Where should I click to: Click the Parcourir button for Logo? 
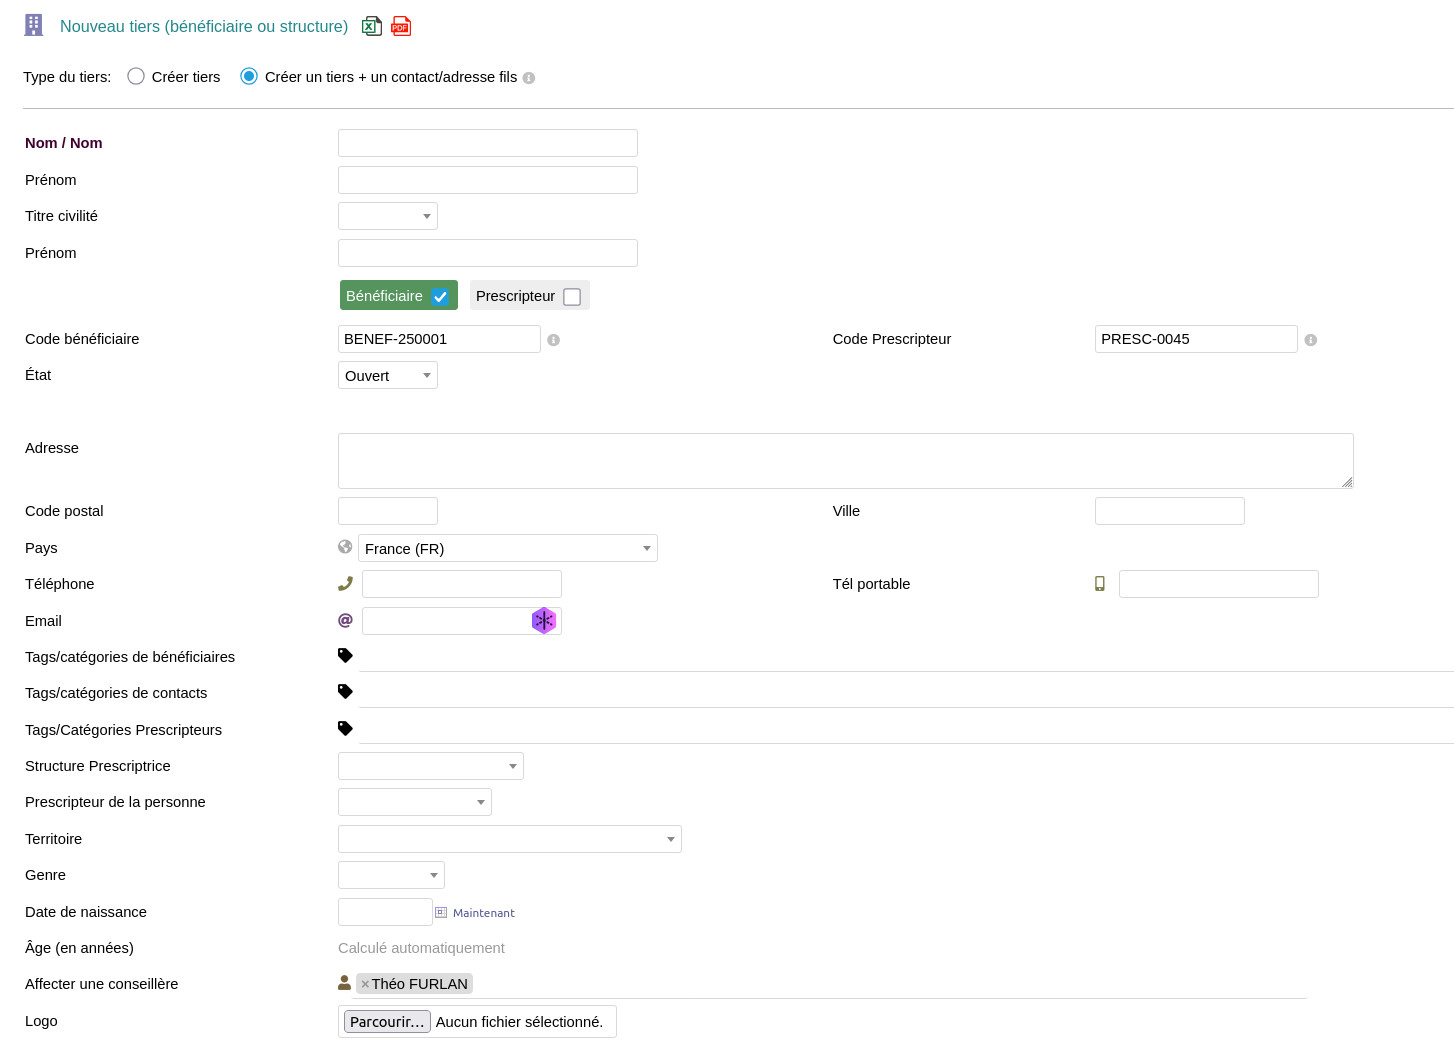click(387, 1021)
